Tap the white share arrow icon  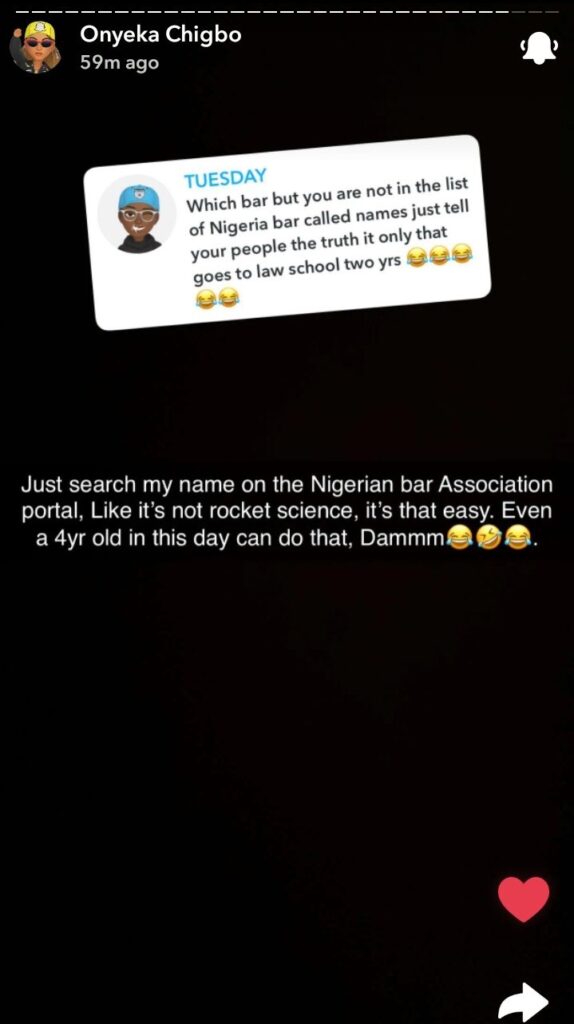pos(522,1002)
